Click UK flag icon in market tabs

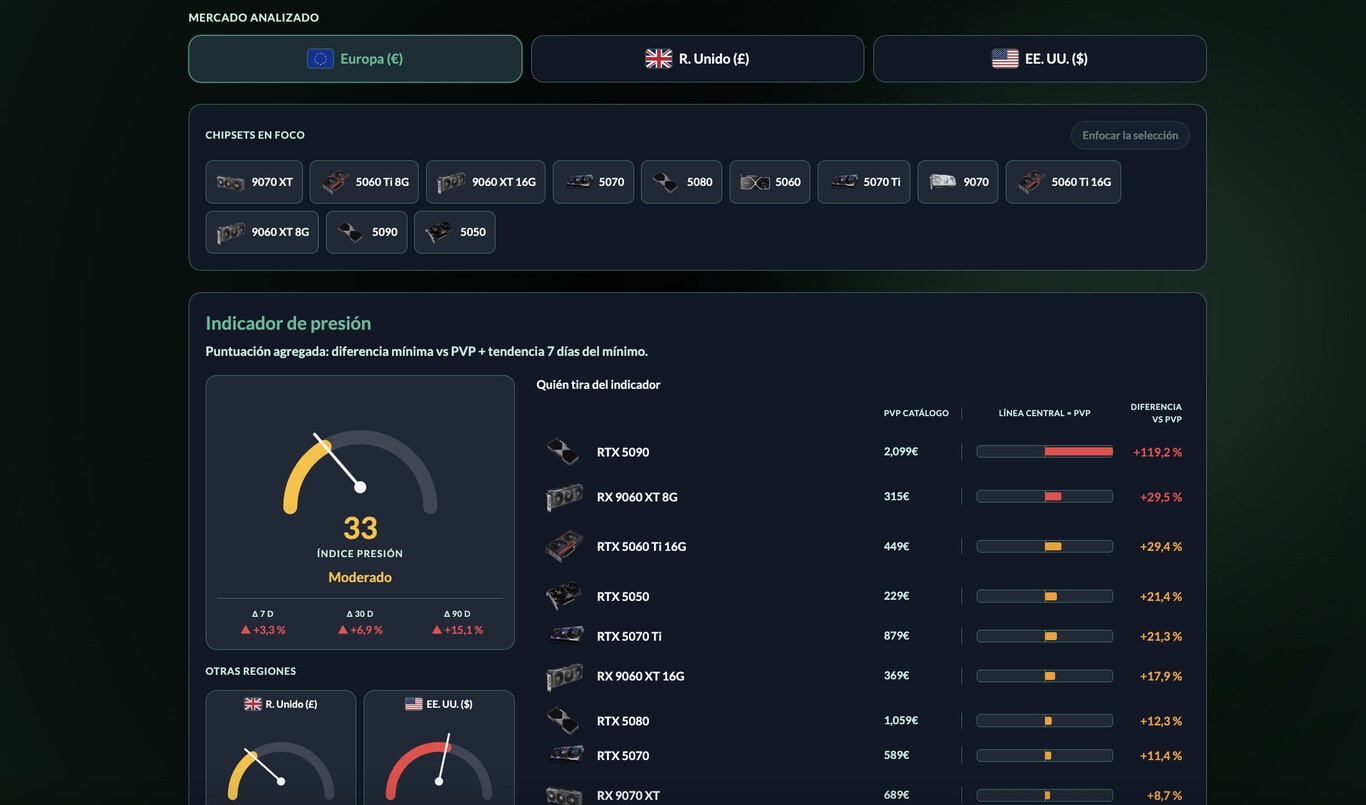(659, 59)
